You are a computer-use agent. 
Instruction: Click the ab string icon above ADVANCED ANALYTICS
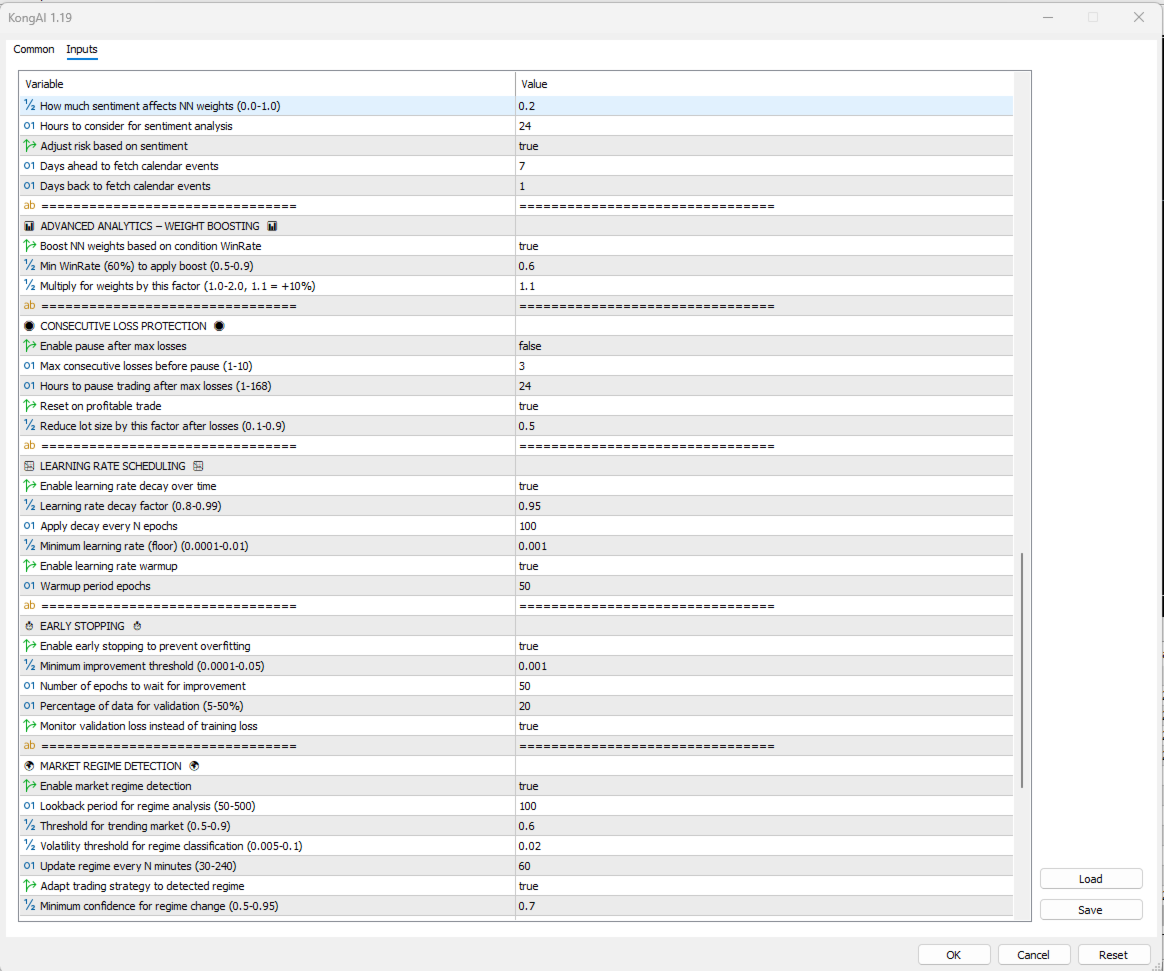[29, 206]
